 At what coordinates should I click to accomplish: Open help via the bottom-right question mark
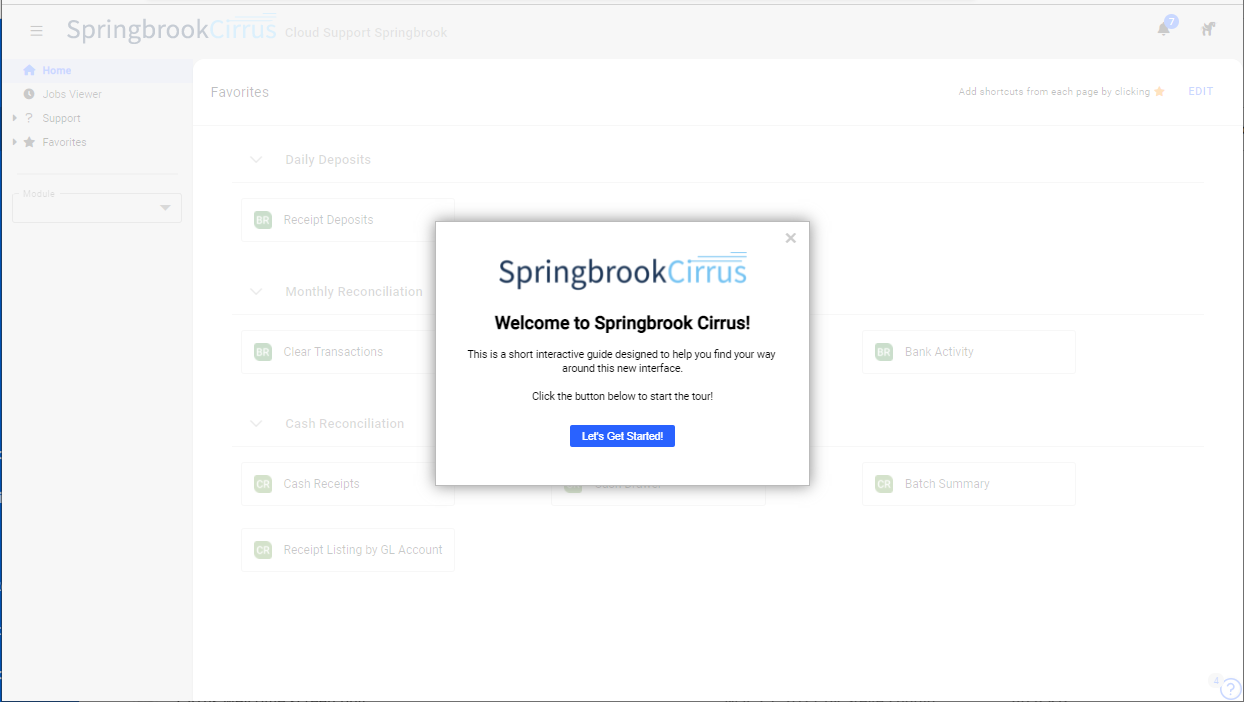click(x=1231, y=688)
